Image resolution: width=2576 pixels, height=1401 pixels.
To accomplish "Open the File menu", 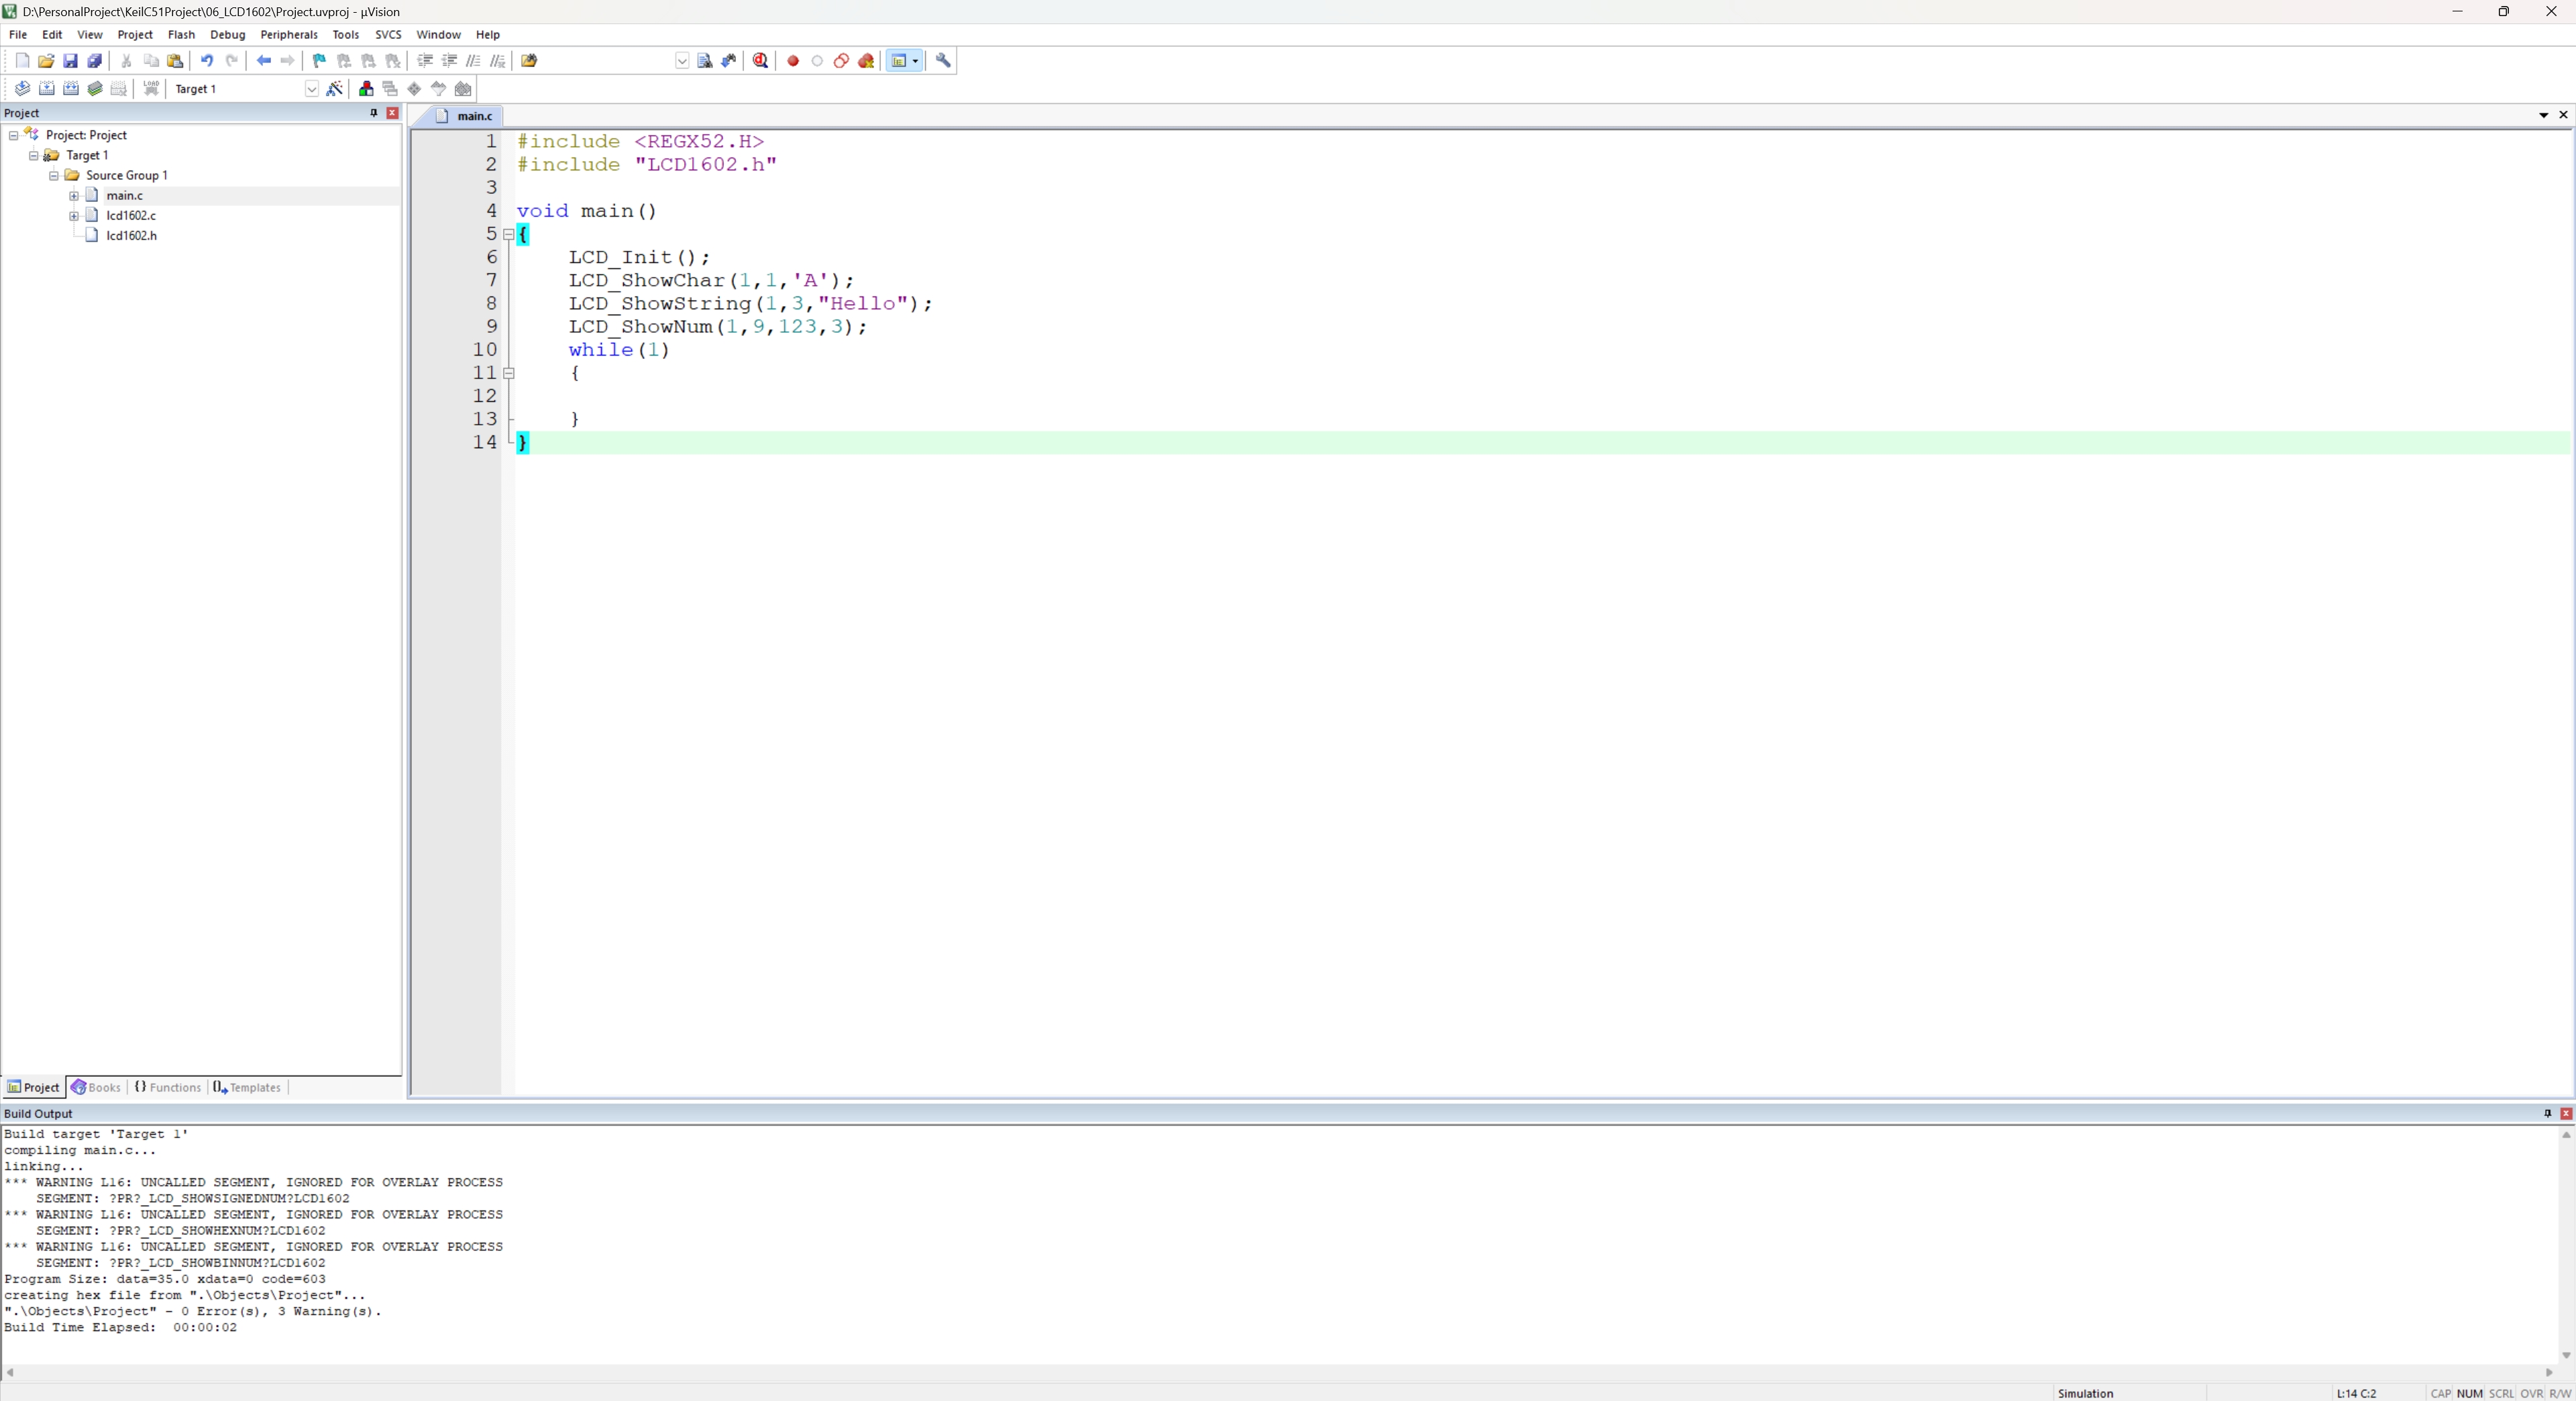I will (18, 34).
